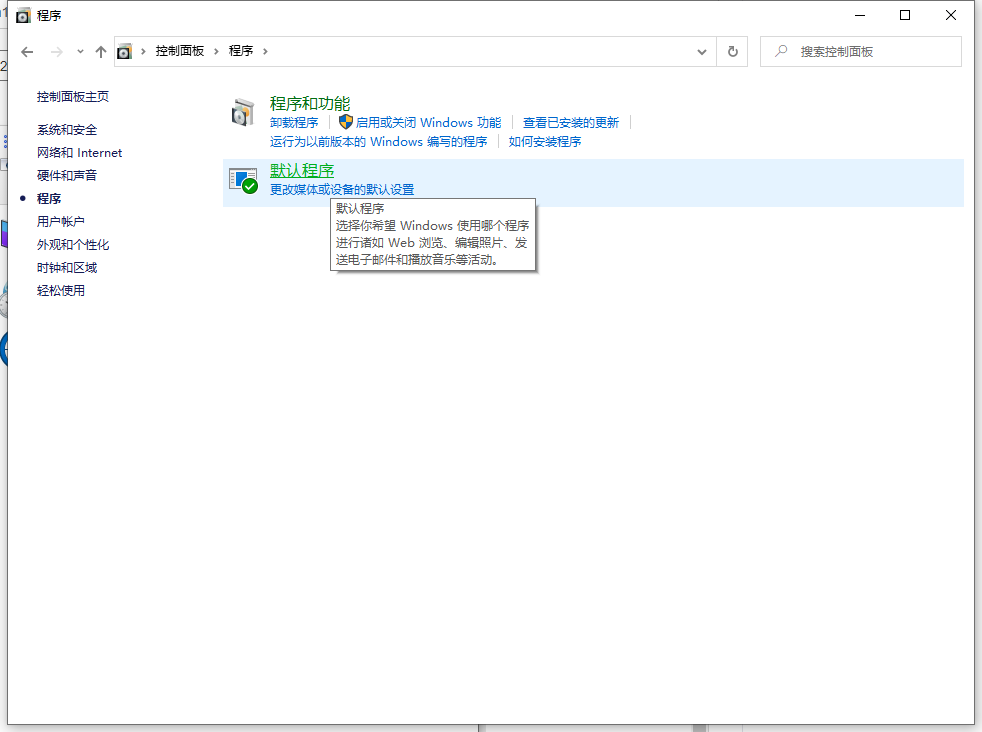Open 如何安装程序 link

[x=545, y=142]
